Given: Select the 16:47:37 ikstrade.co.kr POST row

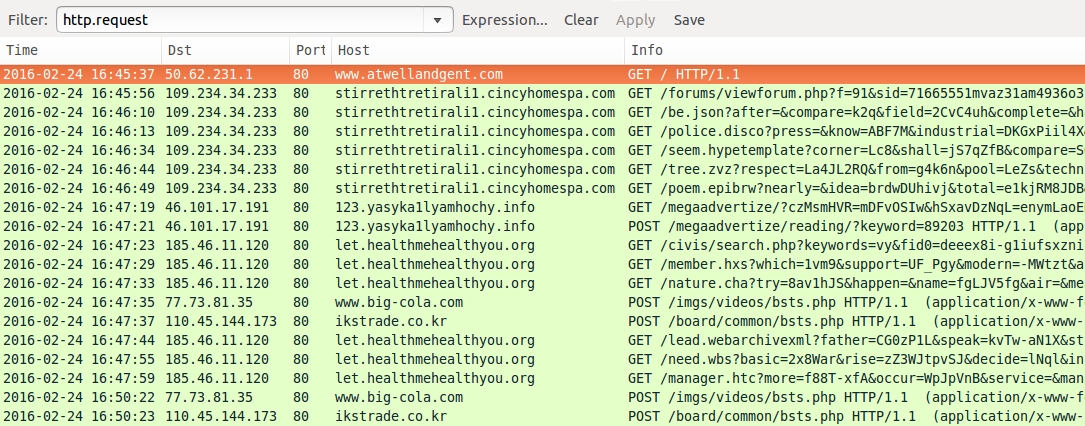Looking at the screenshot, I should tap(540, 321).
